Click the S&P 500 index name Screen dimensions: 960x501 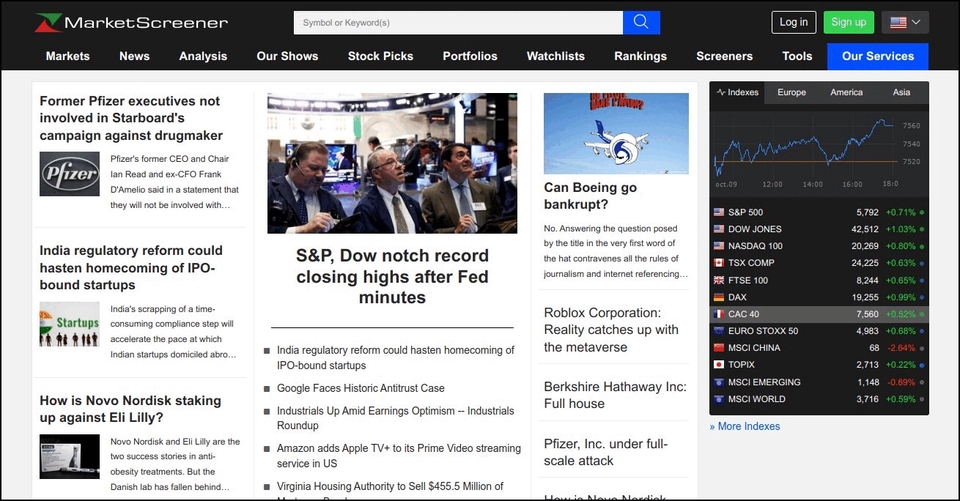(x=745, y=213)
